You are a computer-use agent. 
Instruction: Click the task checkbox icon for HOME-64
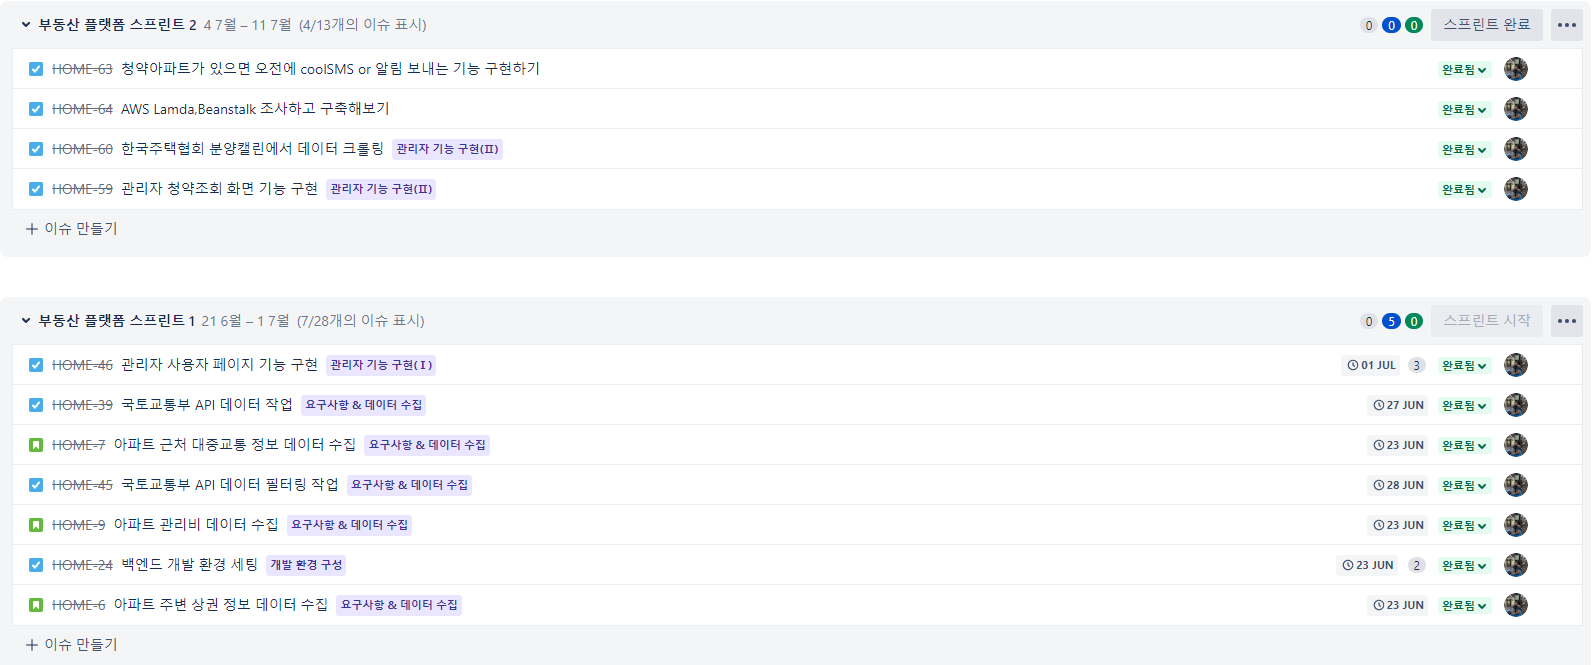[x=36, y=109]
